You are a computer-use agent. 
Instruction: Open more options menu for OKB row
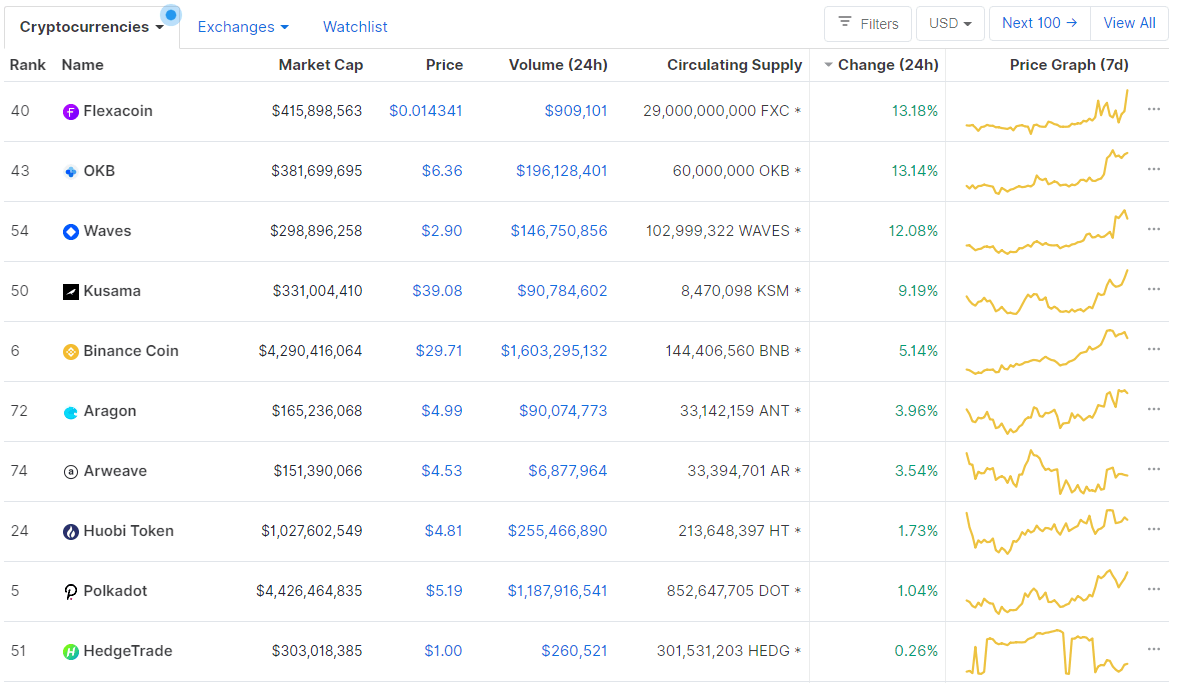(1154, 169)
